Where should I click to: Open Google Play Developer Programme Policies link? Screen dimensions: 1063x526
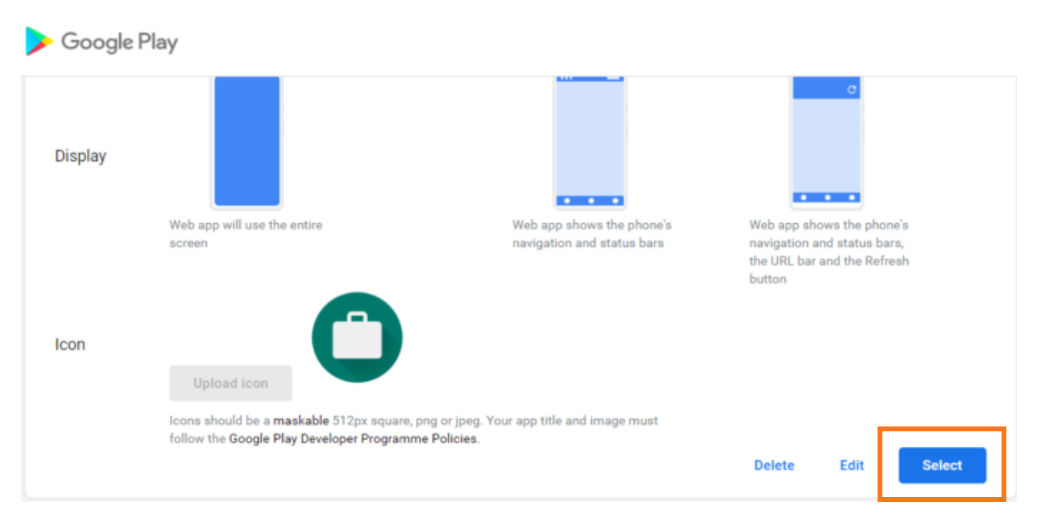tap(353, 439)
